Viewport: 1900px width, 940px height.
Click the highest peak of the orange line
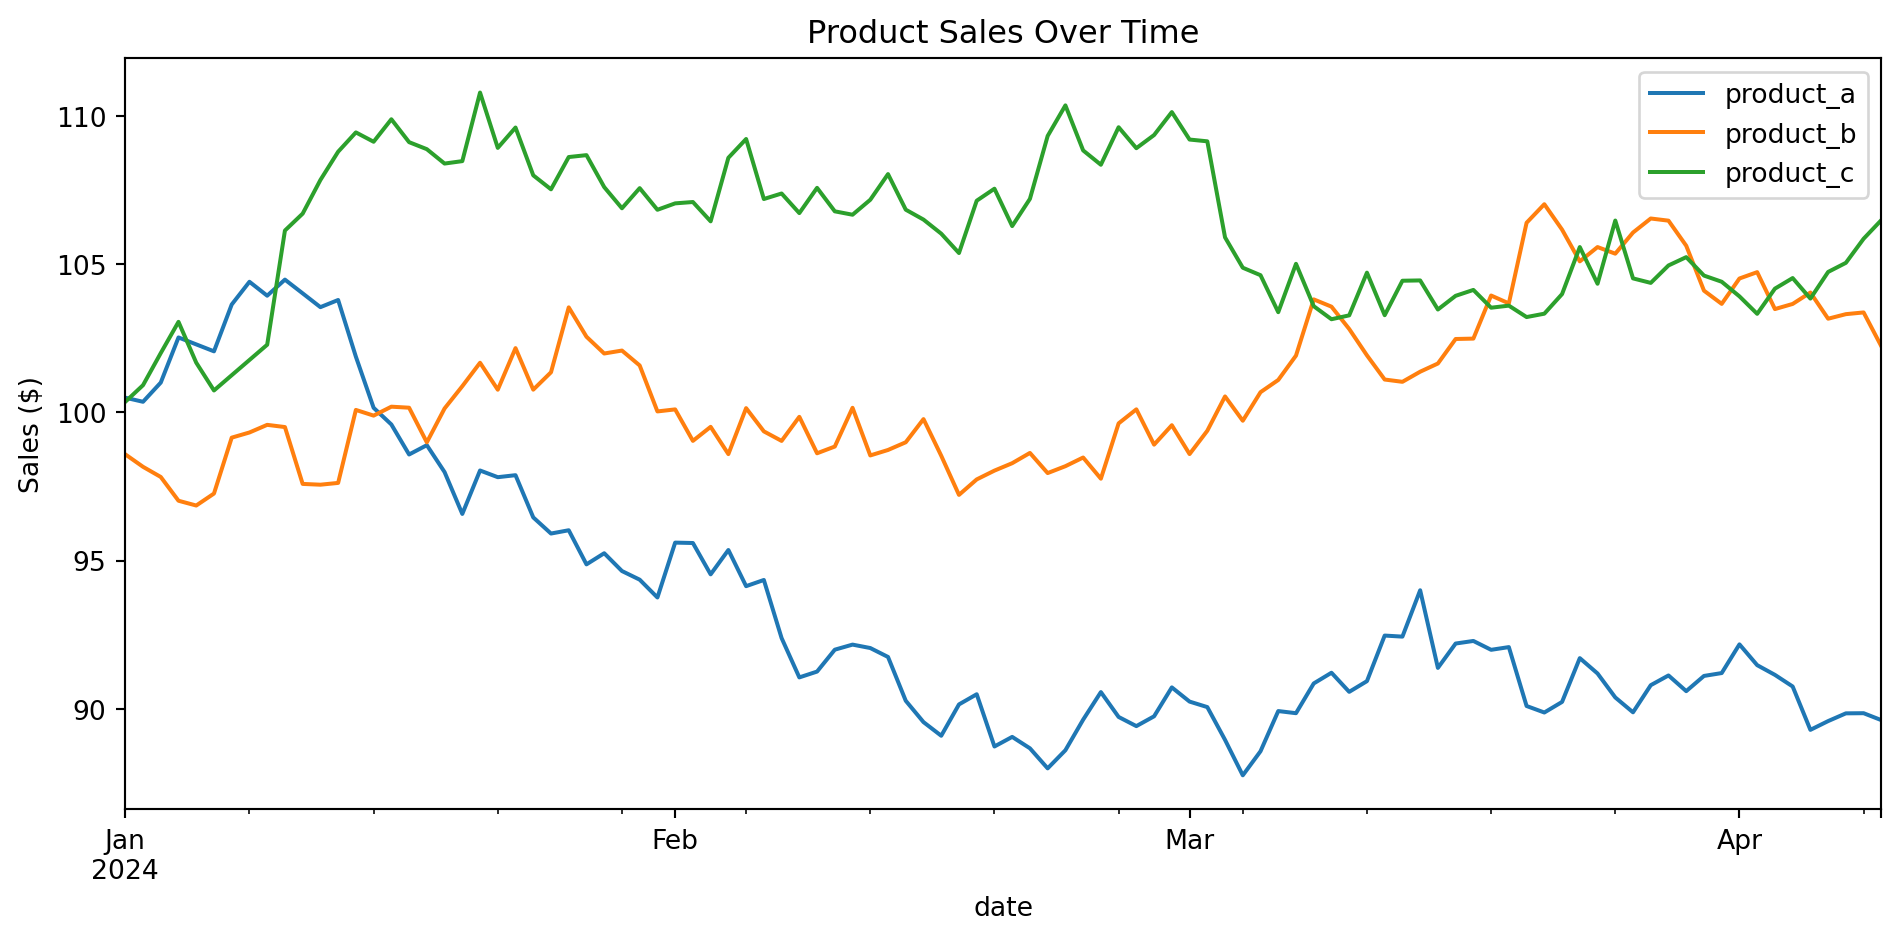tap(1544, 204)
